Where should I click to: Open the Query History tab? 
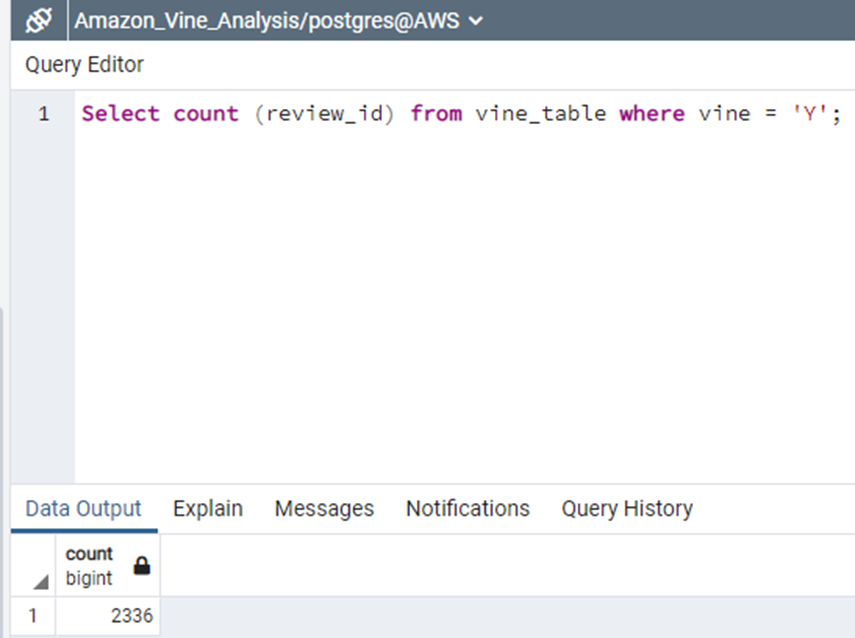coord(627,508)
